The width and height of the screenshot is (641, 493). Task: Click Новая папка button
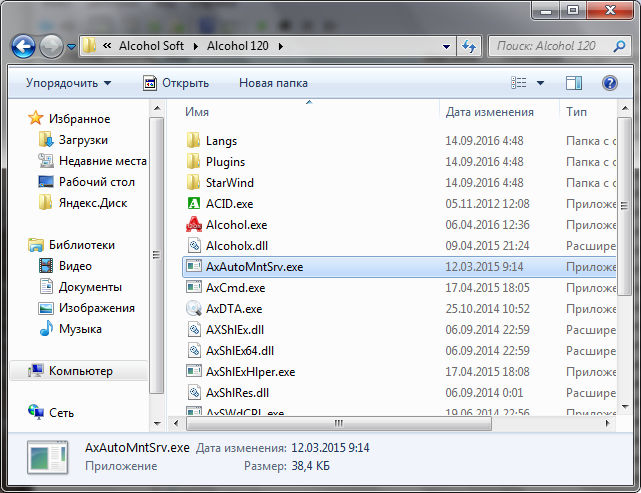tap(273, 83)
